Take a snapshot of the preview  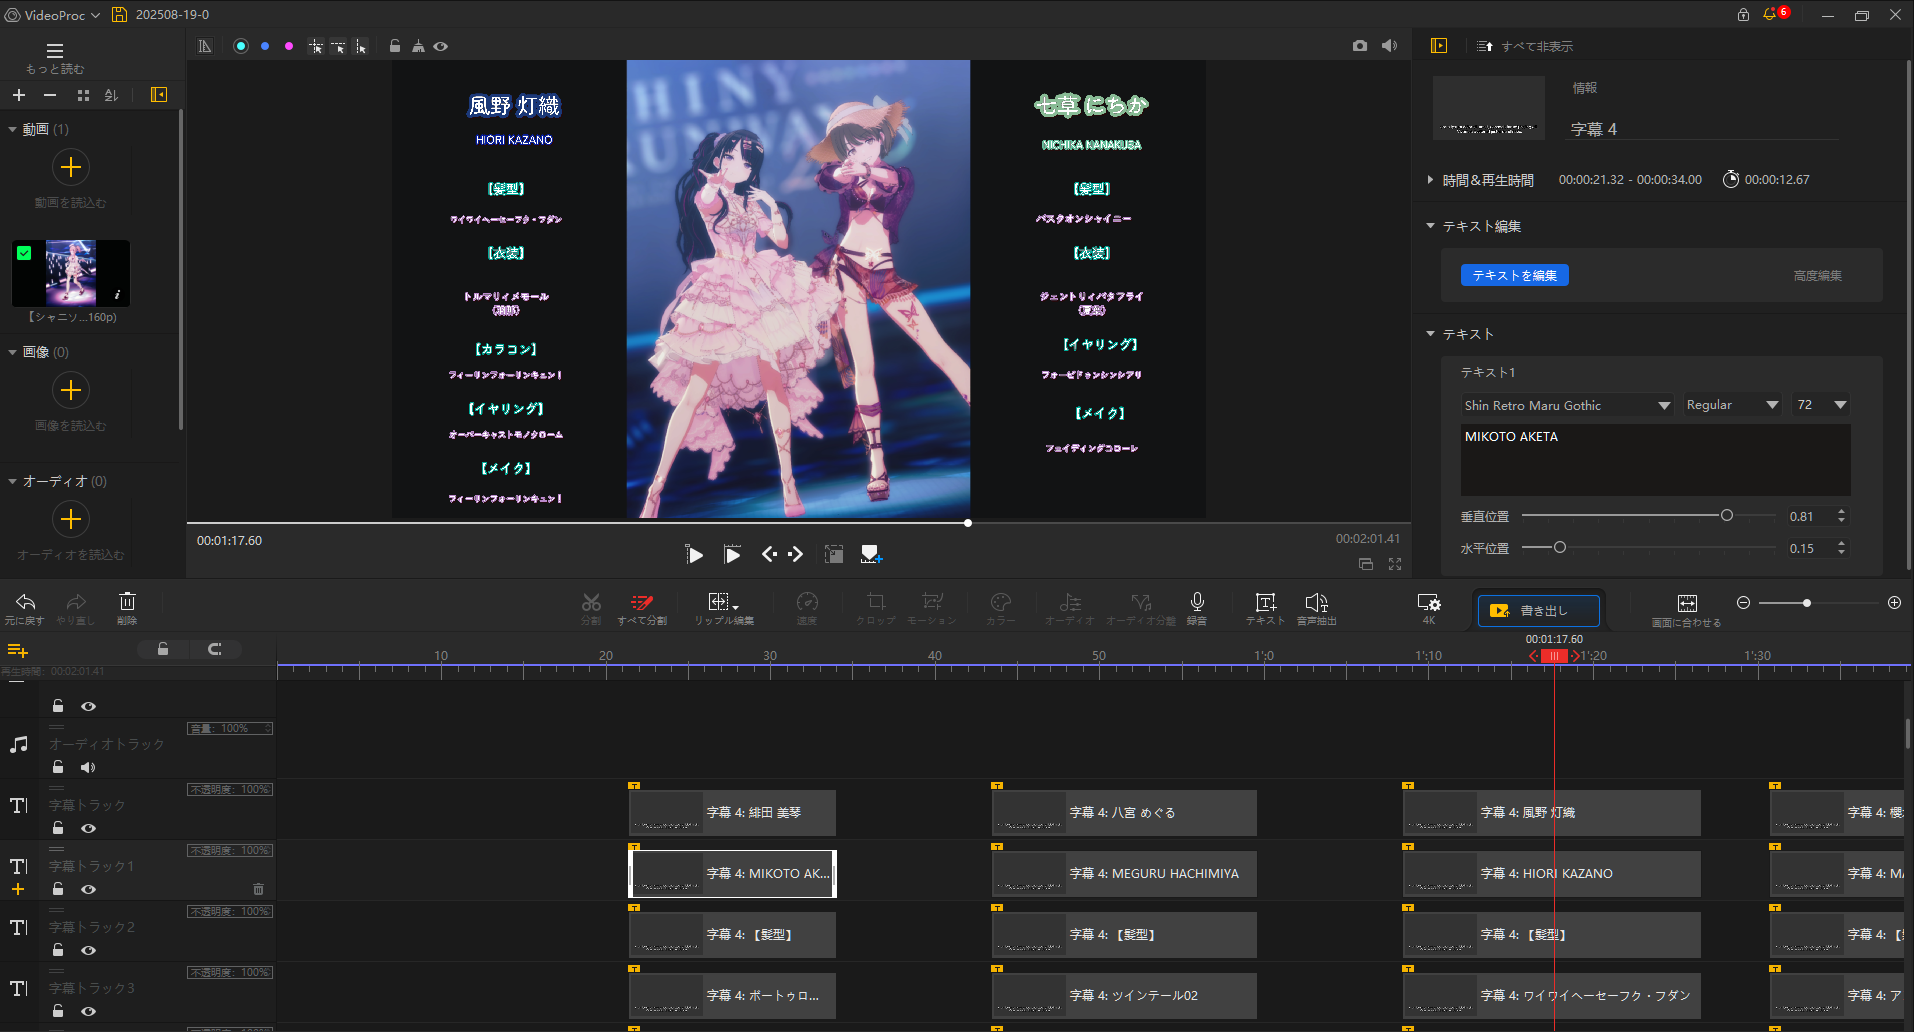click(1360, 46)
